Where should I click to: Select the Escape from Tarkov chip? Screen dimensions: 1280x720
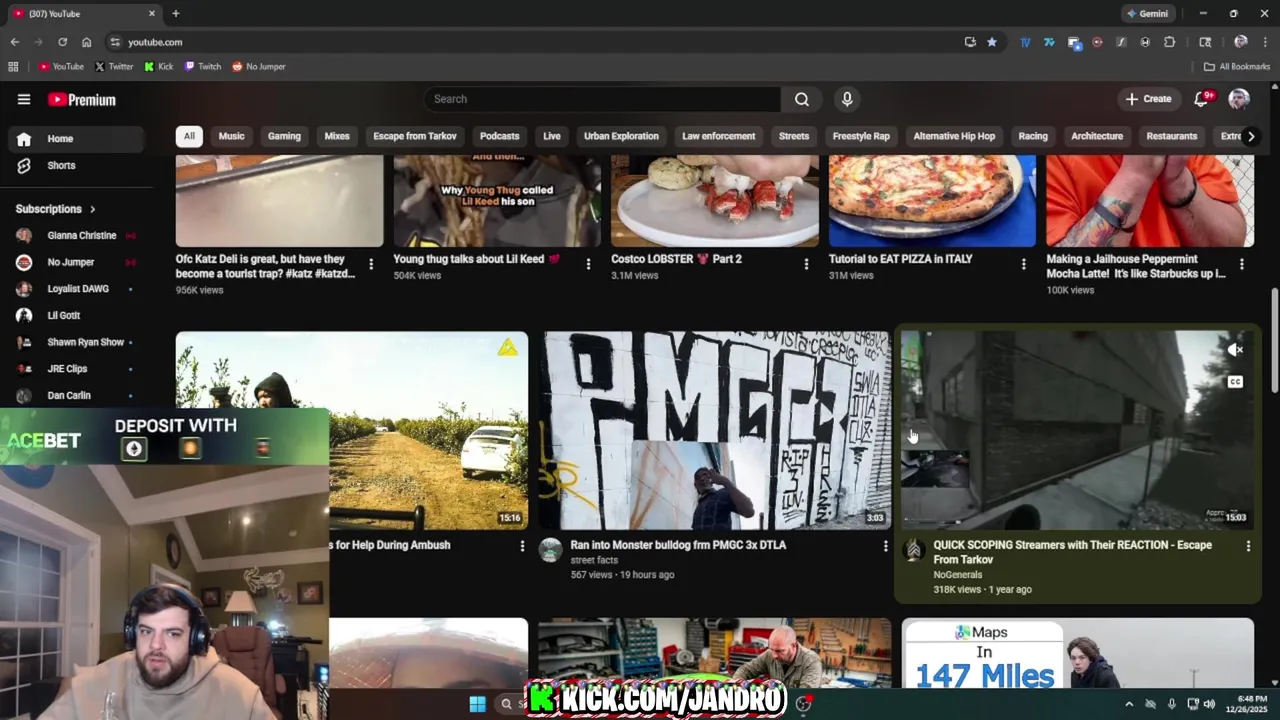coord(415,136)
